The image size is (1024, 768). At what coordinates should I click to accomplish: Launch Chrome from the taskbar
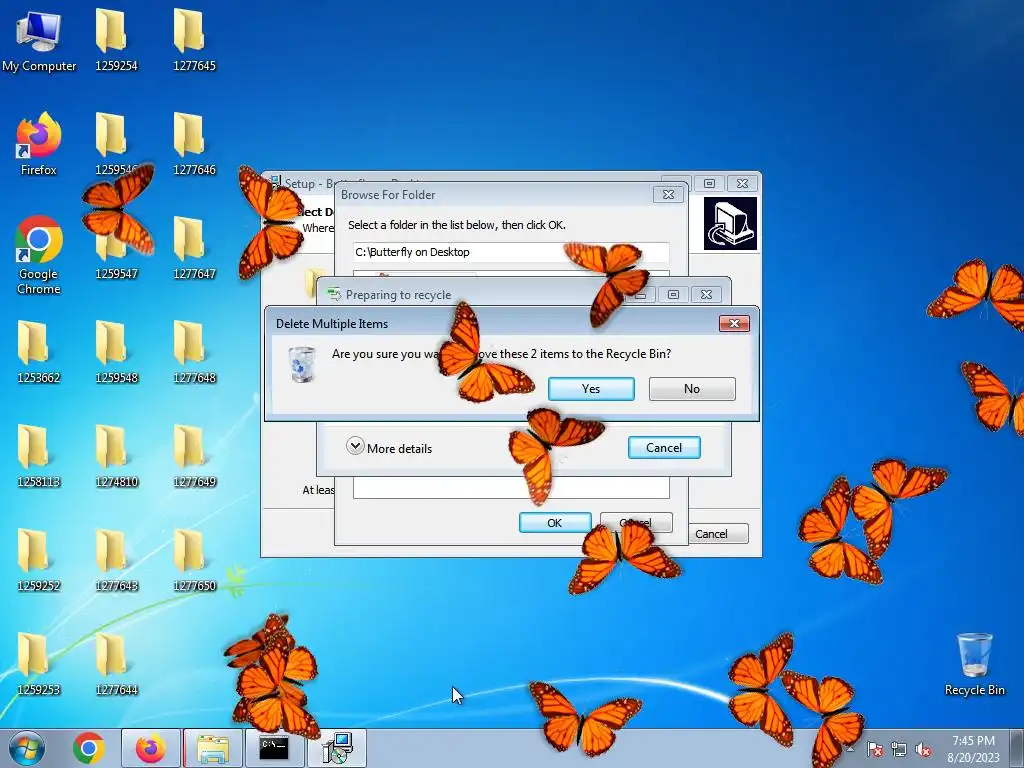pyautogui.click(x=89, y=748)
